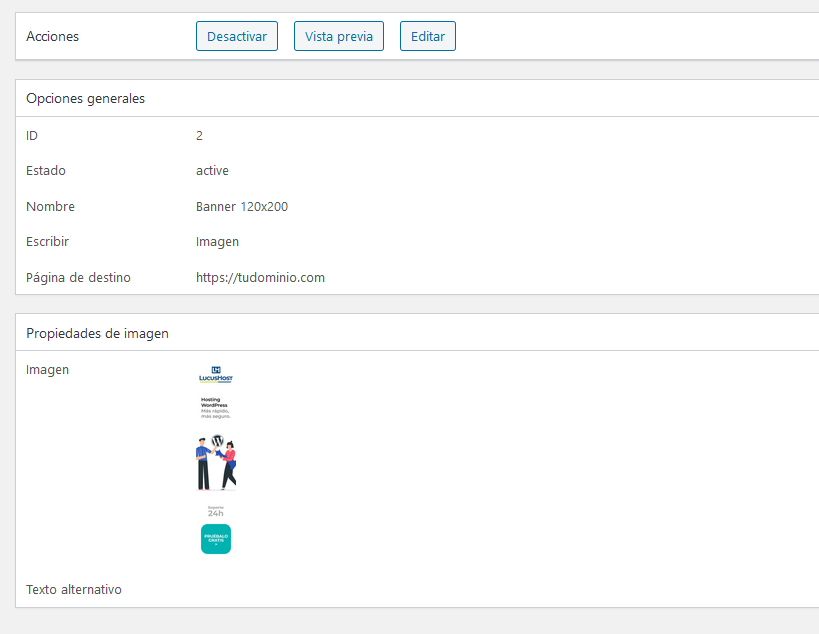Click the Texto alternativo label
This screenshot has height=634, width=819.
click(74, 589)
